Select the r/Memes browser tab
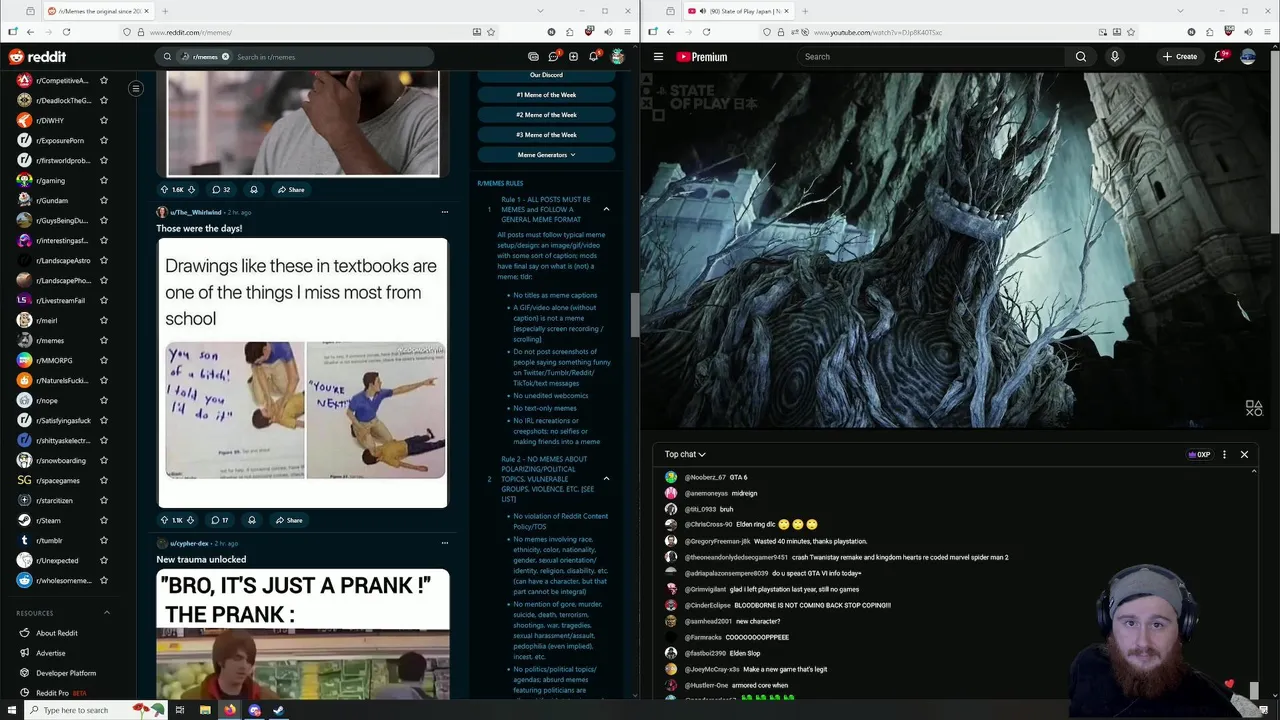Viewport: 1280px width, 720px height. coord(98,11)
